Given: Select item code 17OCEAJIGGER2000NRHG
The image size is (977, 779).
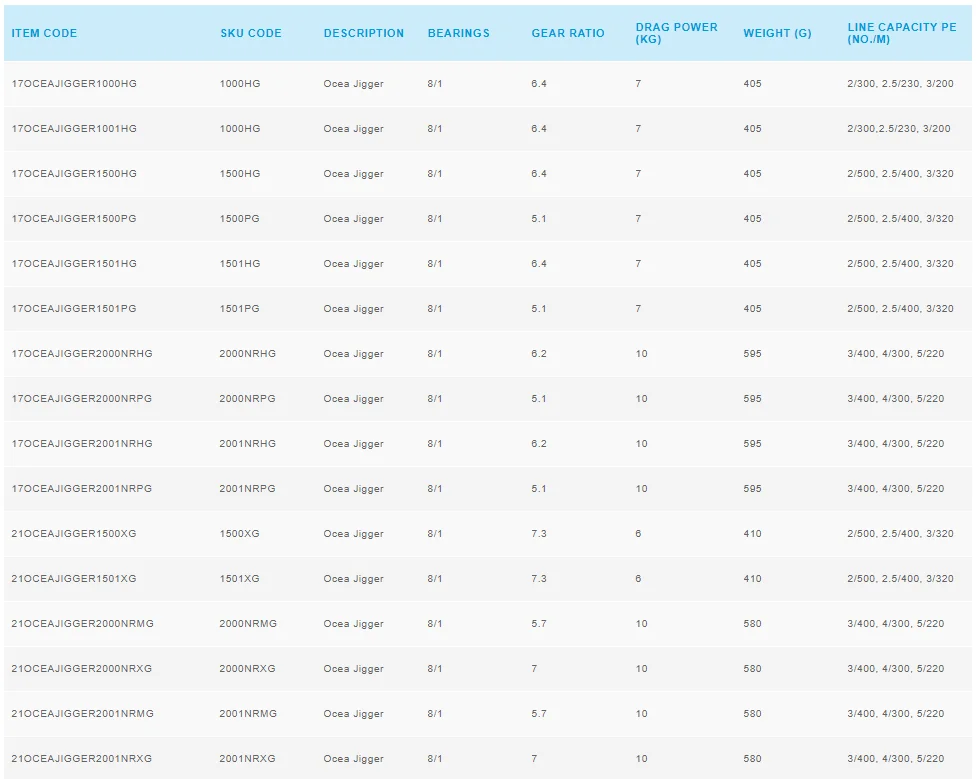Looking at the screenshot, I should (82, 353).
